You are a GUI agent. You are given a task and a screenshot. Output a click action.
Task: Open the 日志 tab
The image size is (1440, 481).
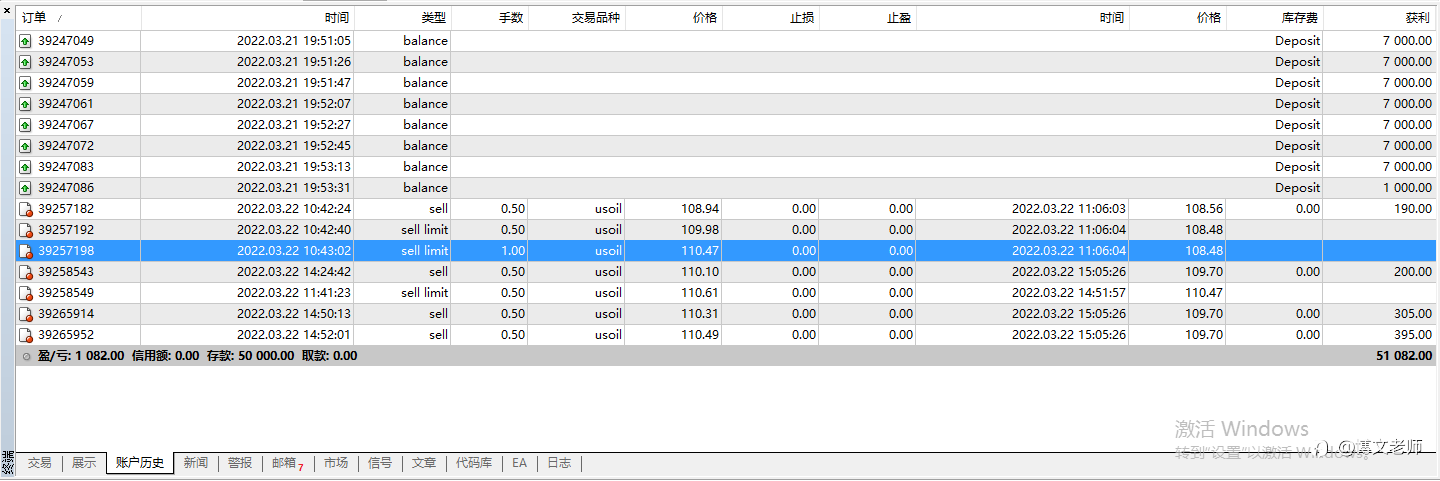pyautogui.click(x=559, y=463)
